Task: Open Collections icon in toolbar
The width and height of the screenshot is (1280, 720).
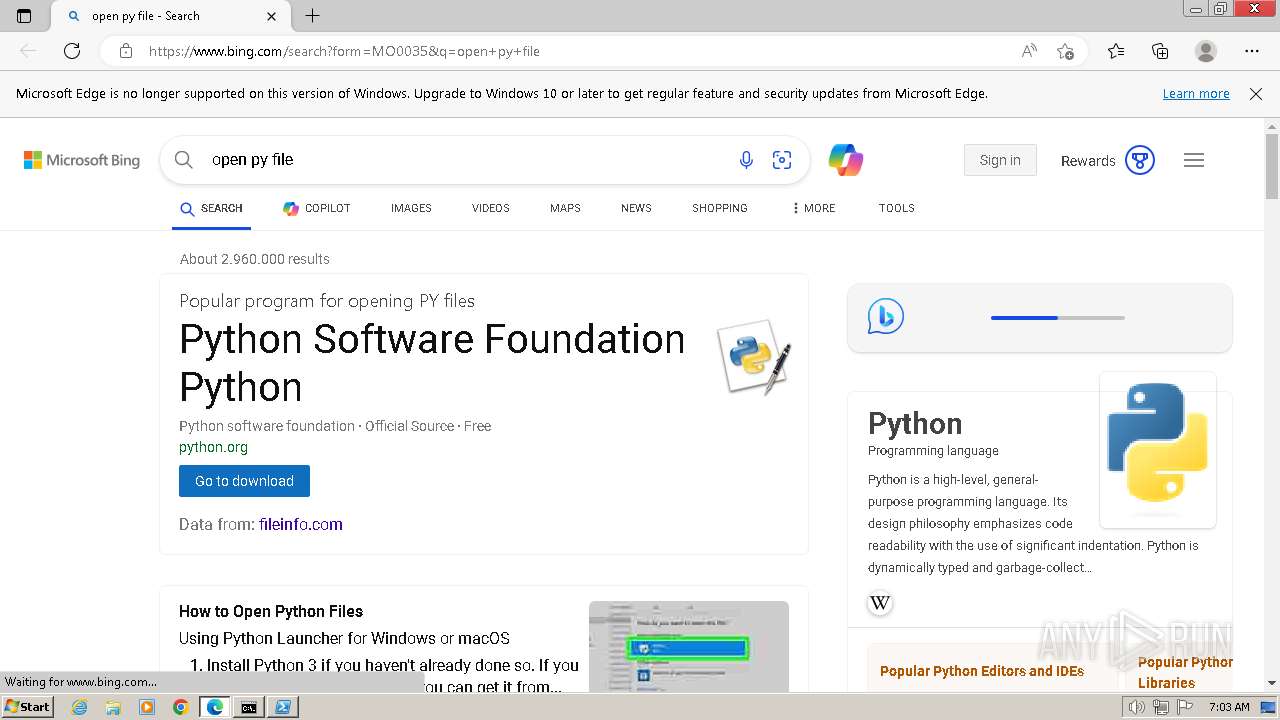Action: coord(1160,51)
